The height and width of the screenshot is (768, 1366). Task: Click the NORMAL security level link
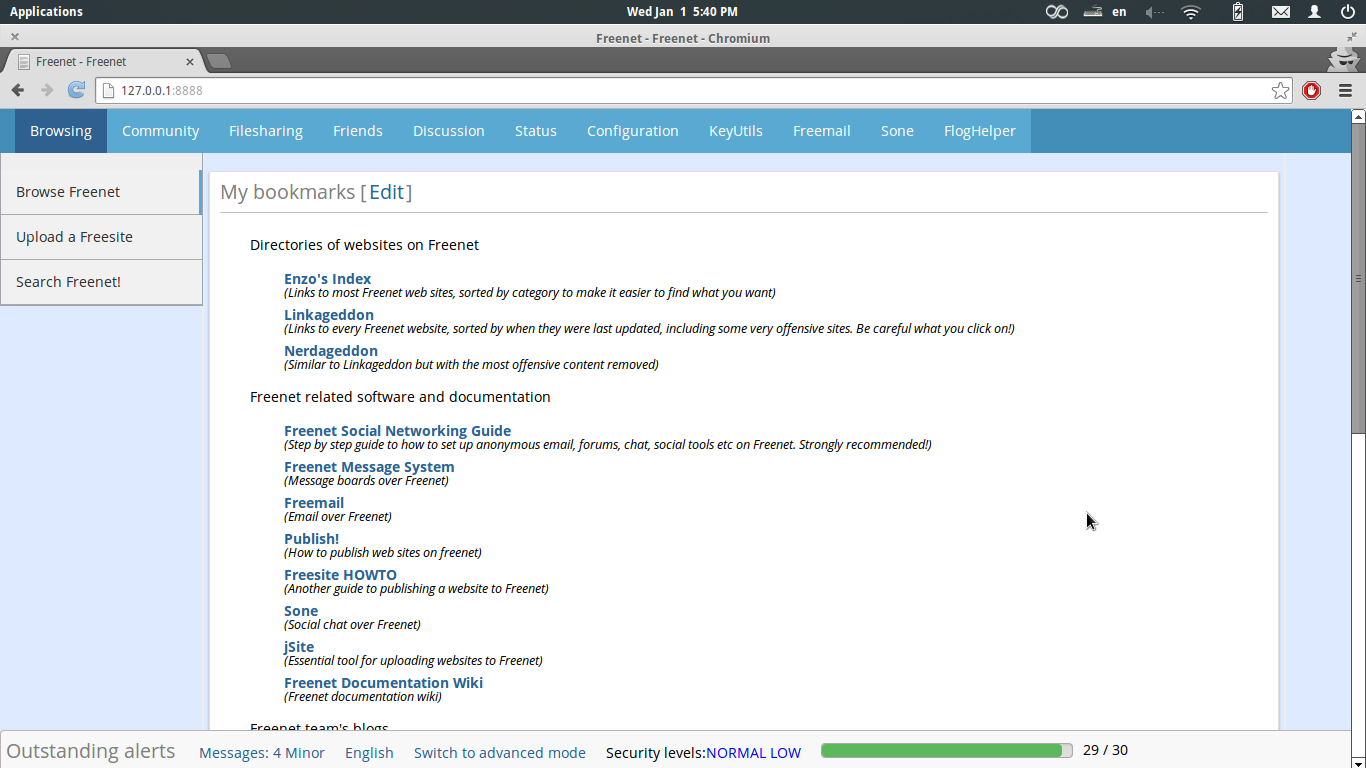tap(736, 753)
